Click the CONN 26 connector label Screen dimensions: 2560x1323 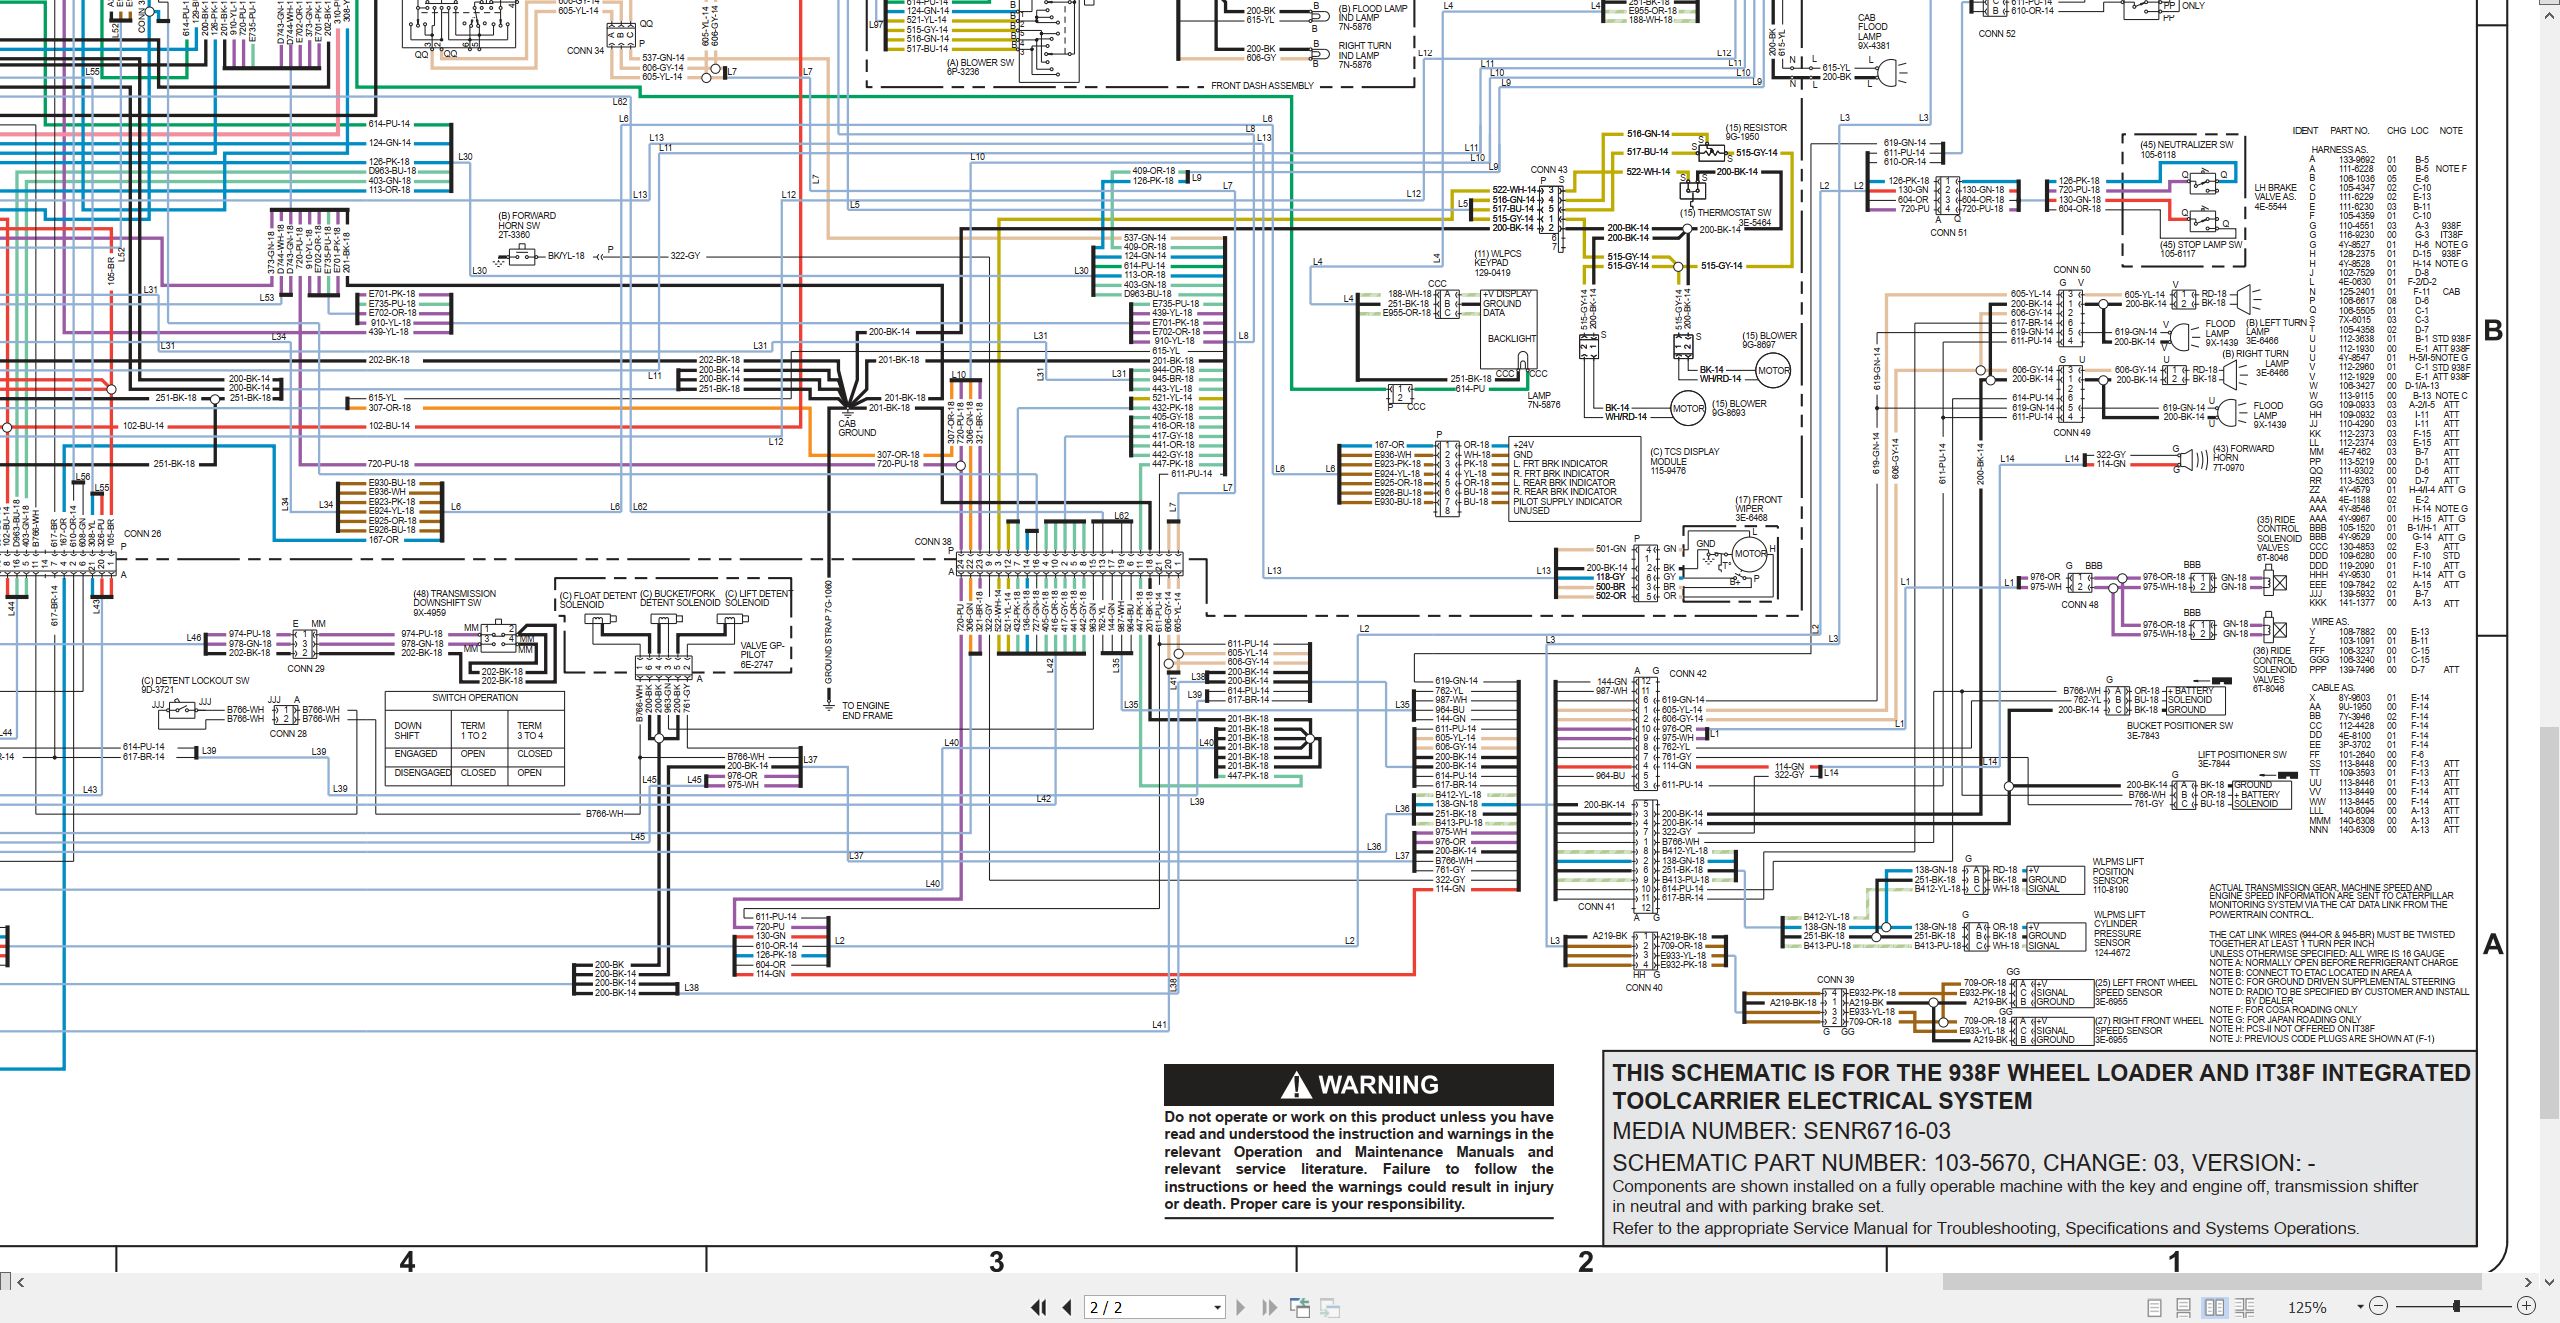[142, 534]
